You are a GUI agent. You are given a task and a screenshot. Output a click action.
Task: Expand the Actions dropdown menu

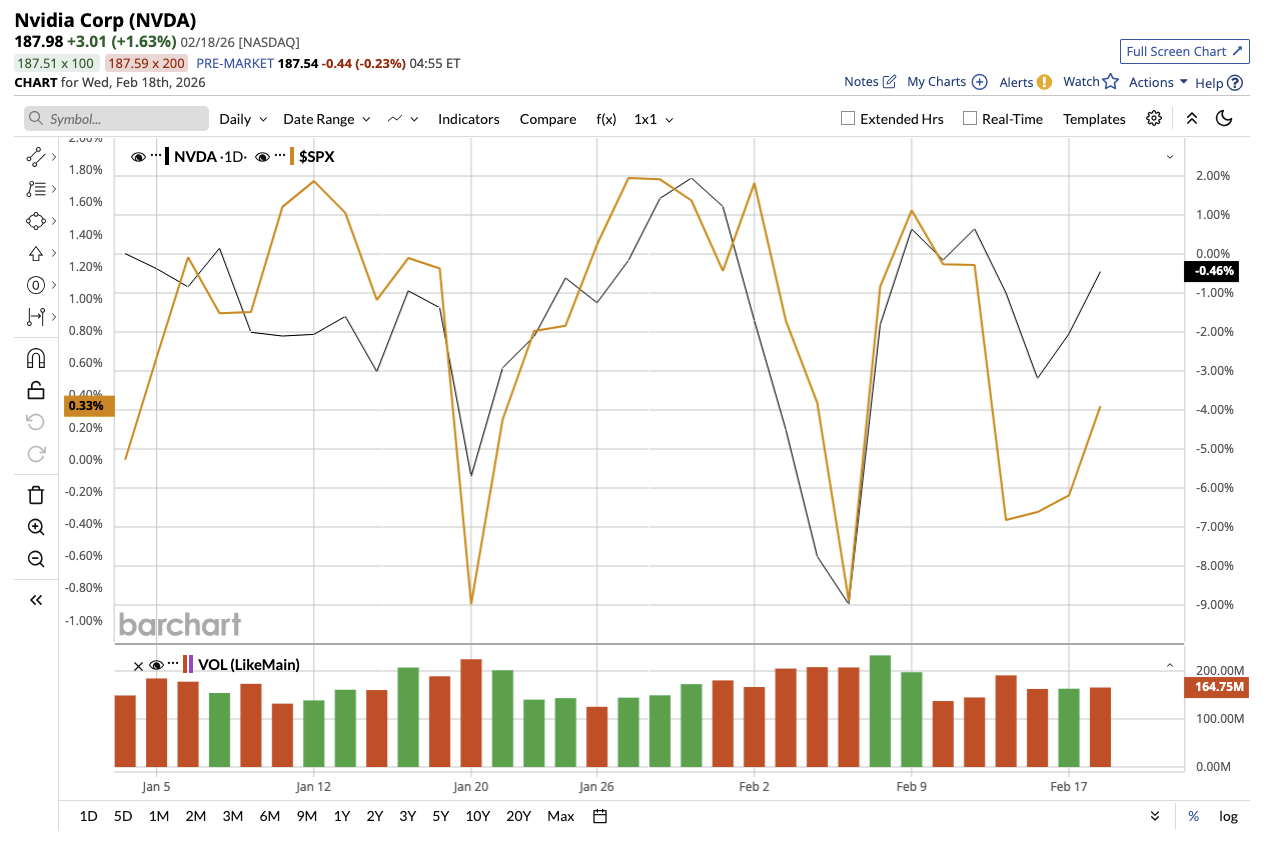[1158, 82]
